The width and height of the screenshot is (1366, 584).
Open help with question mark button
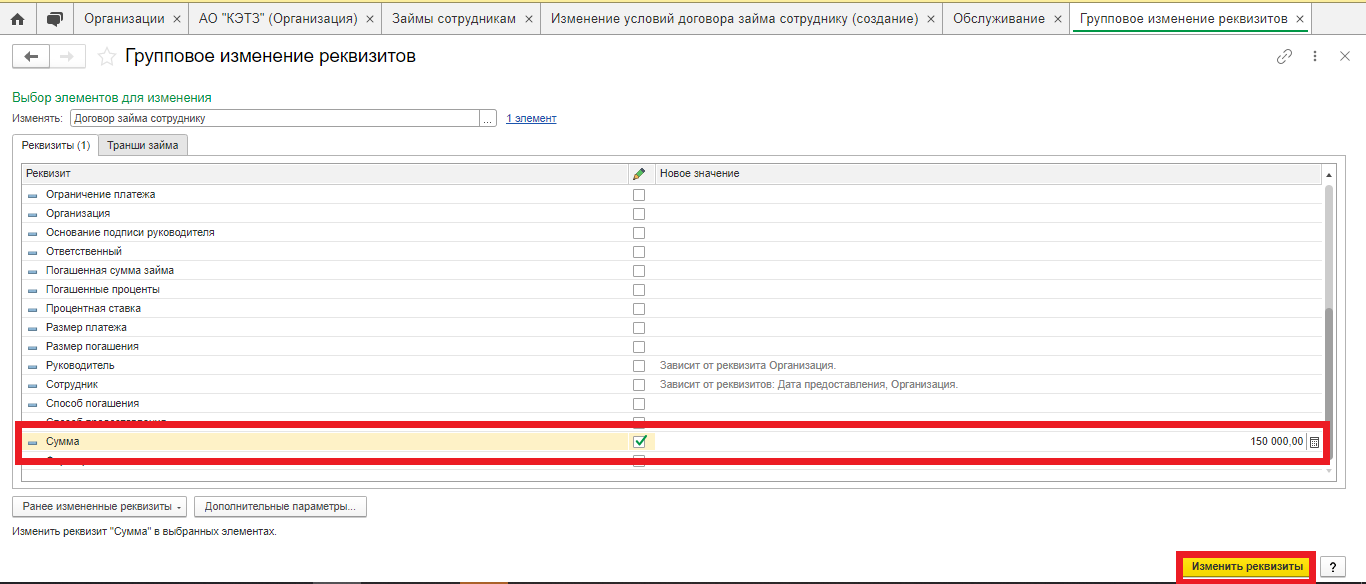pyautogui.click(x=1332, y=566)
